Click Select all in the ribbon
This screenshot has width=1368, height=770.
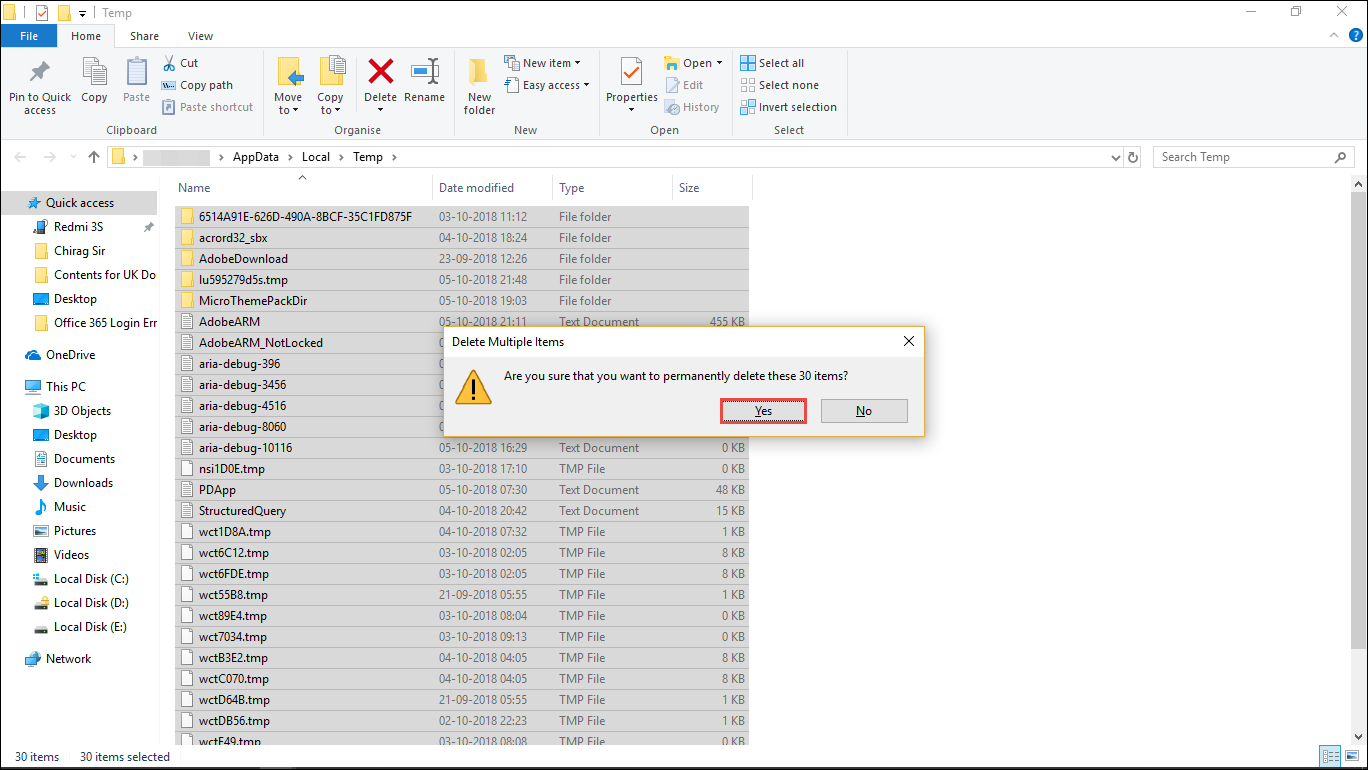pos(772,63)
